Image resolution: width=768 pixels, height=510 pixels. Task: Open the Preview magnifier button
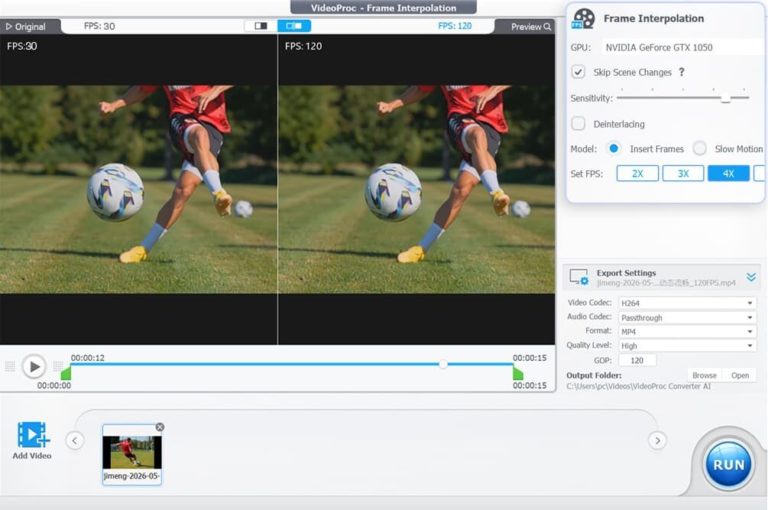click(530, 27)
